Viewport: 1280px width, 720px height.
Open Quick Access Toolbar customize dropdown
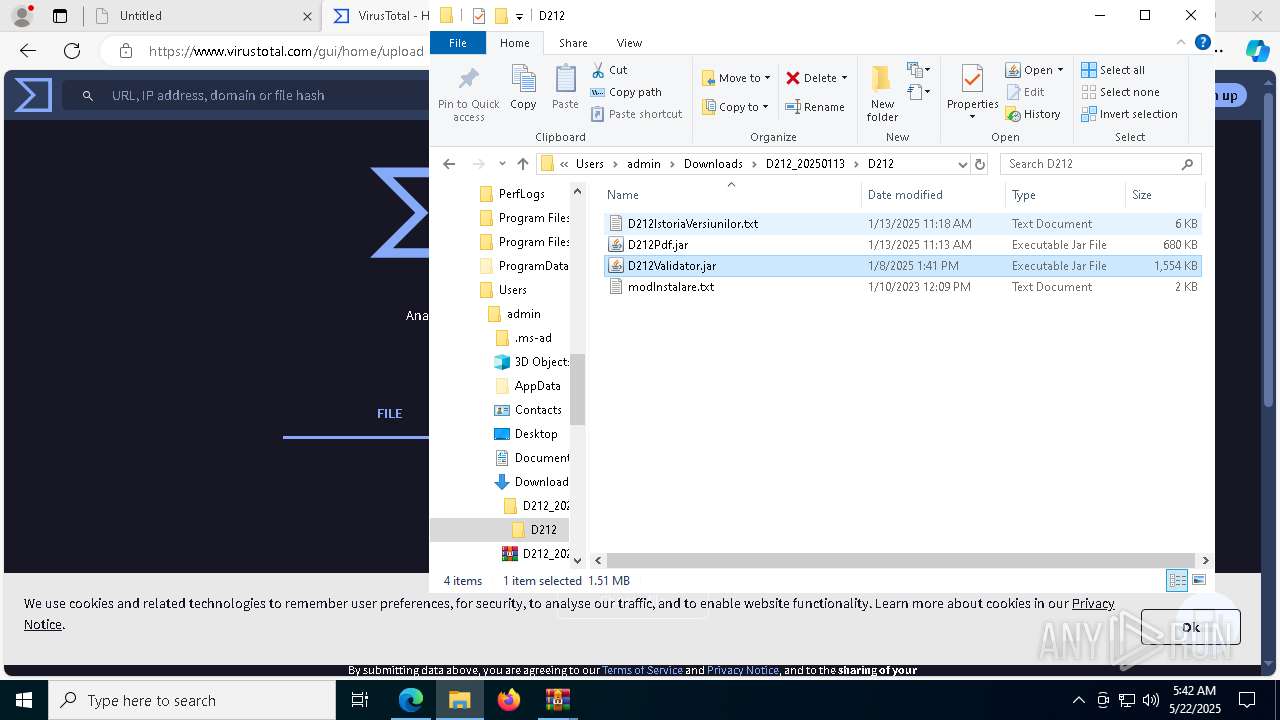click(x=519, y=16)
